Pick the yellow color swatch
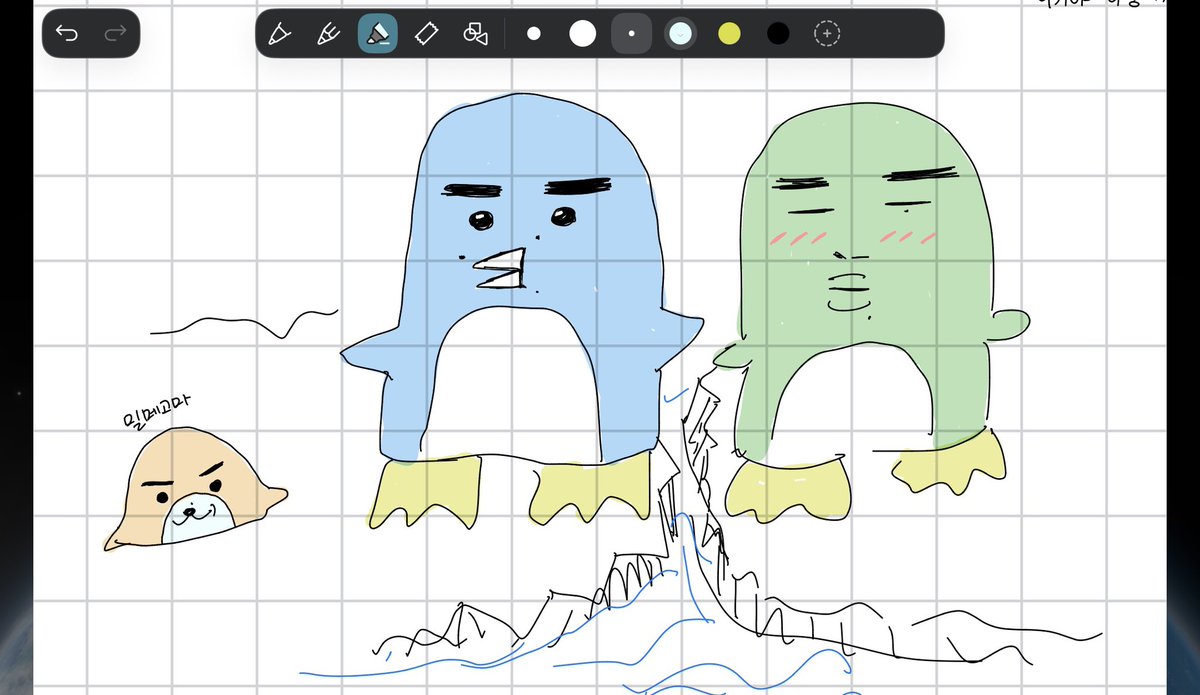Screen dimensions: 1200x695 (x=729, y=34)
